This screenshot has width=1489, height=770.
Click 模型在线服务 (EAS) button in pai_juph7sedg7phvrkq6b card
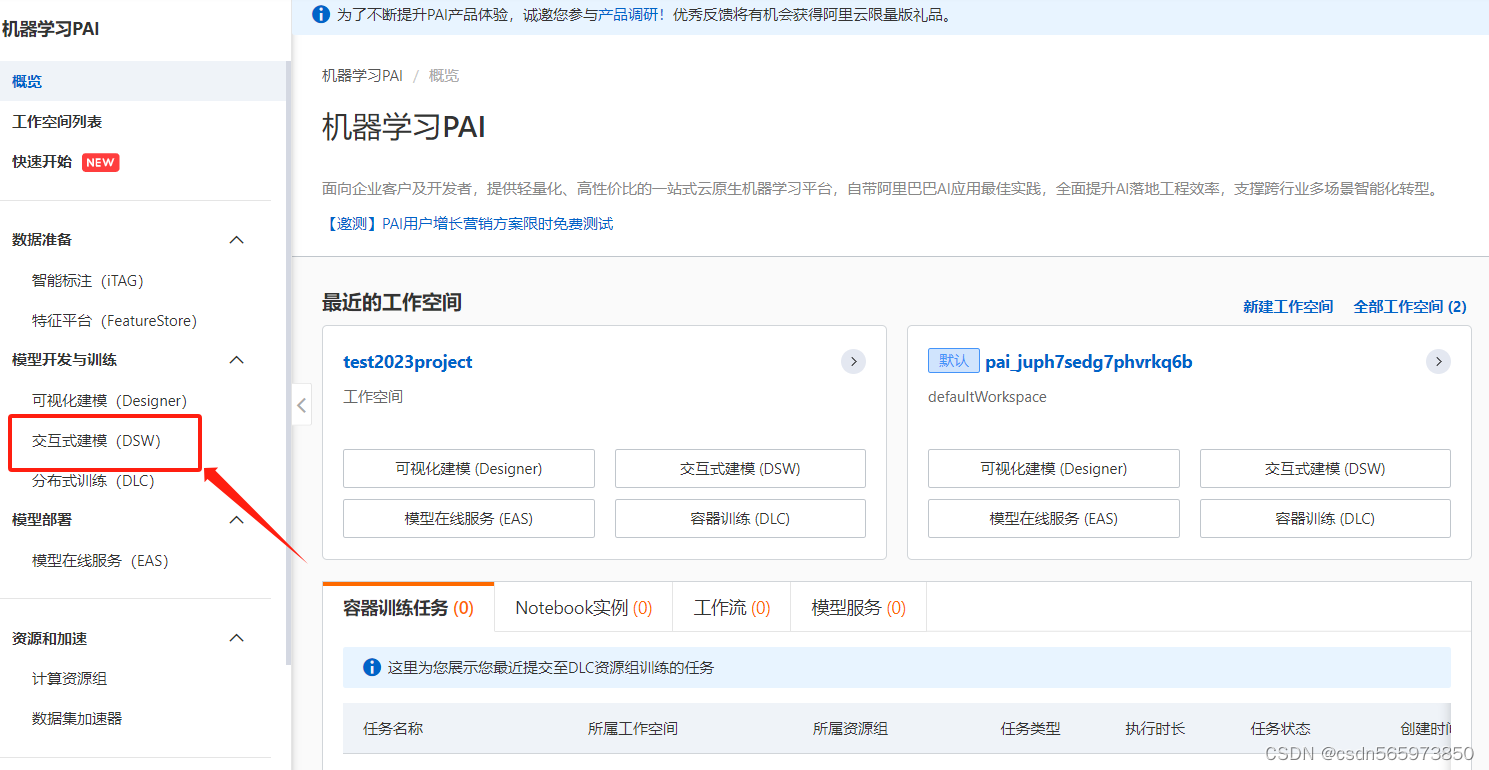click(1054, 518)
